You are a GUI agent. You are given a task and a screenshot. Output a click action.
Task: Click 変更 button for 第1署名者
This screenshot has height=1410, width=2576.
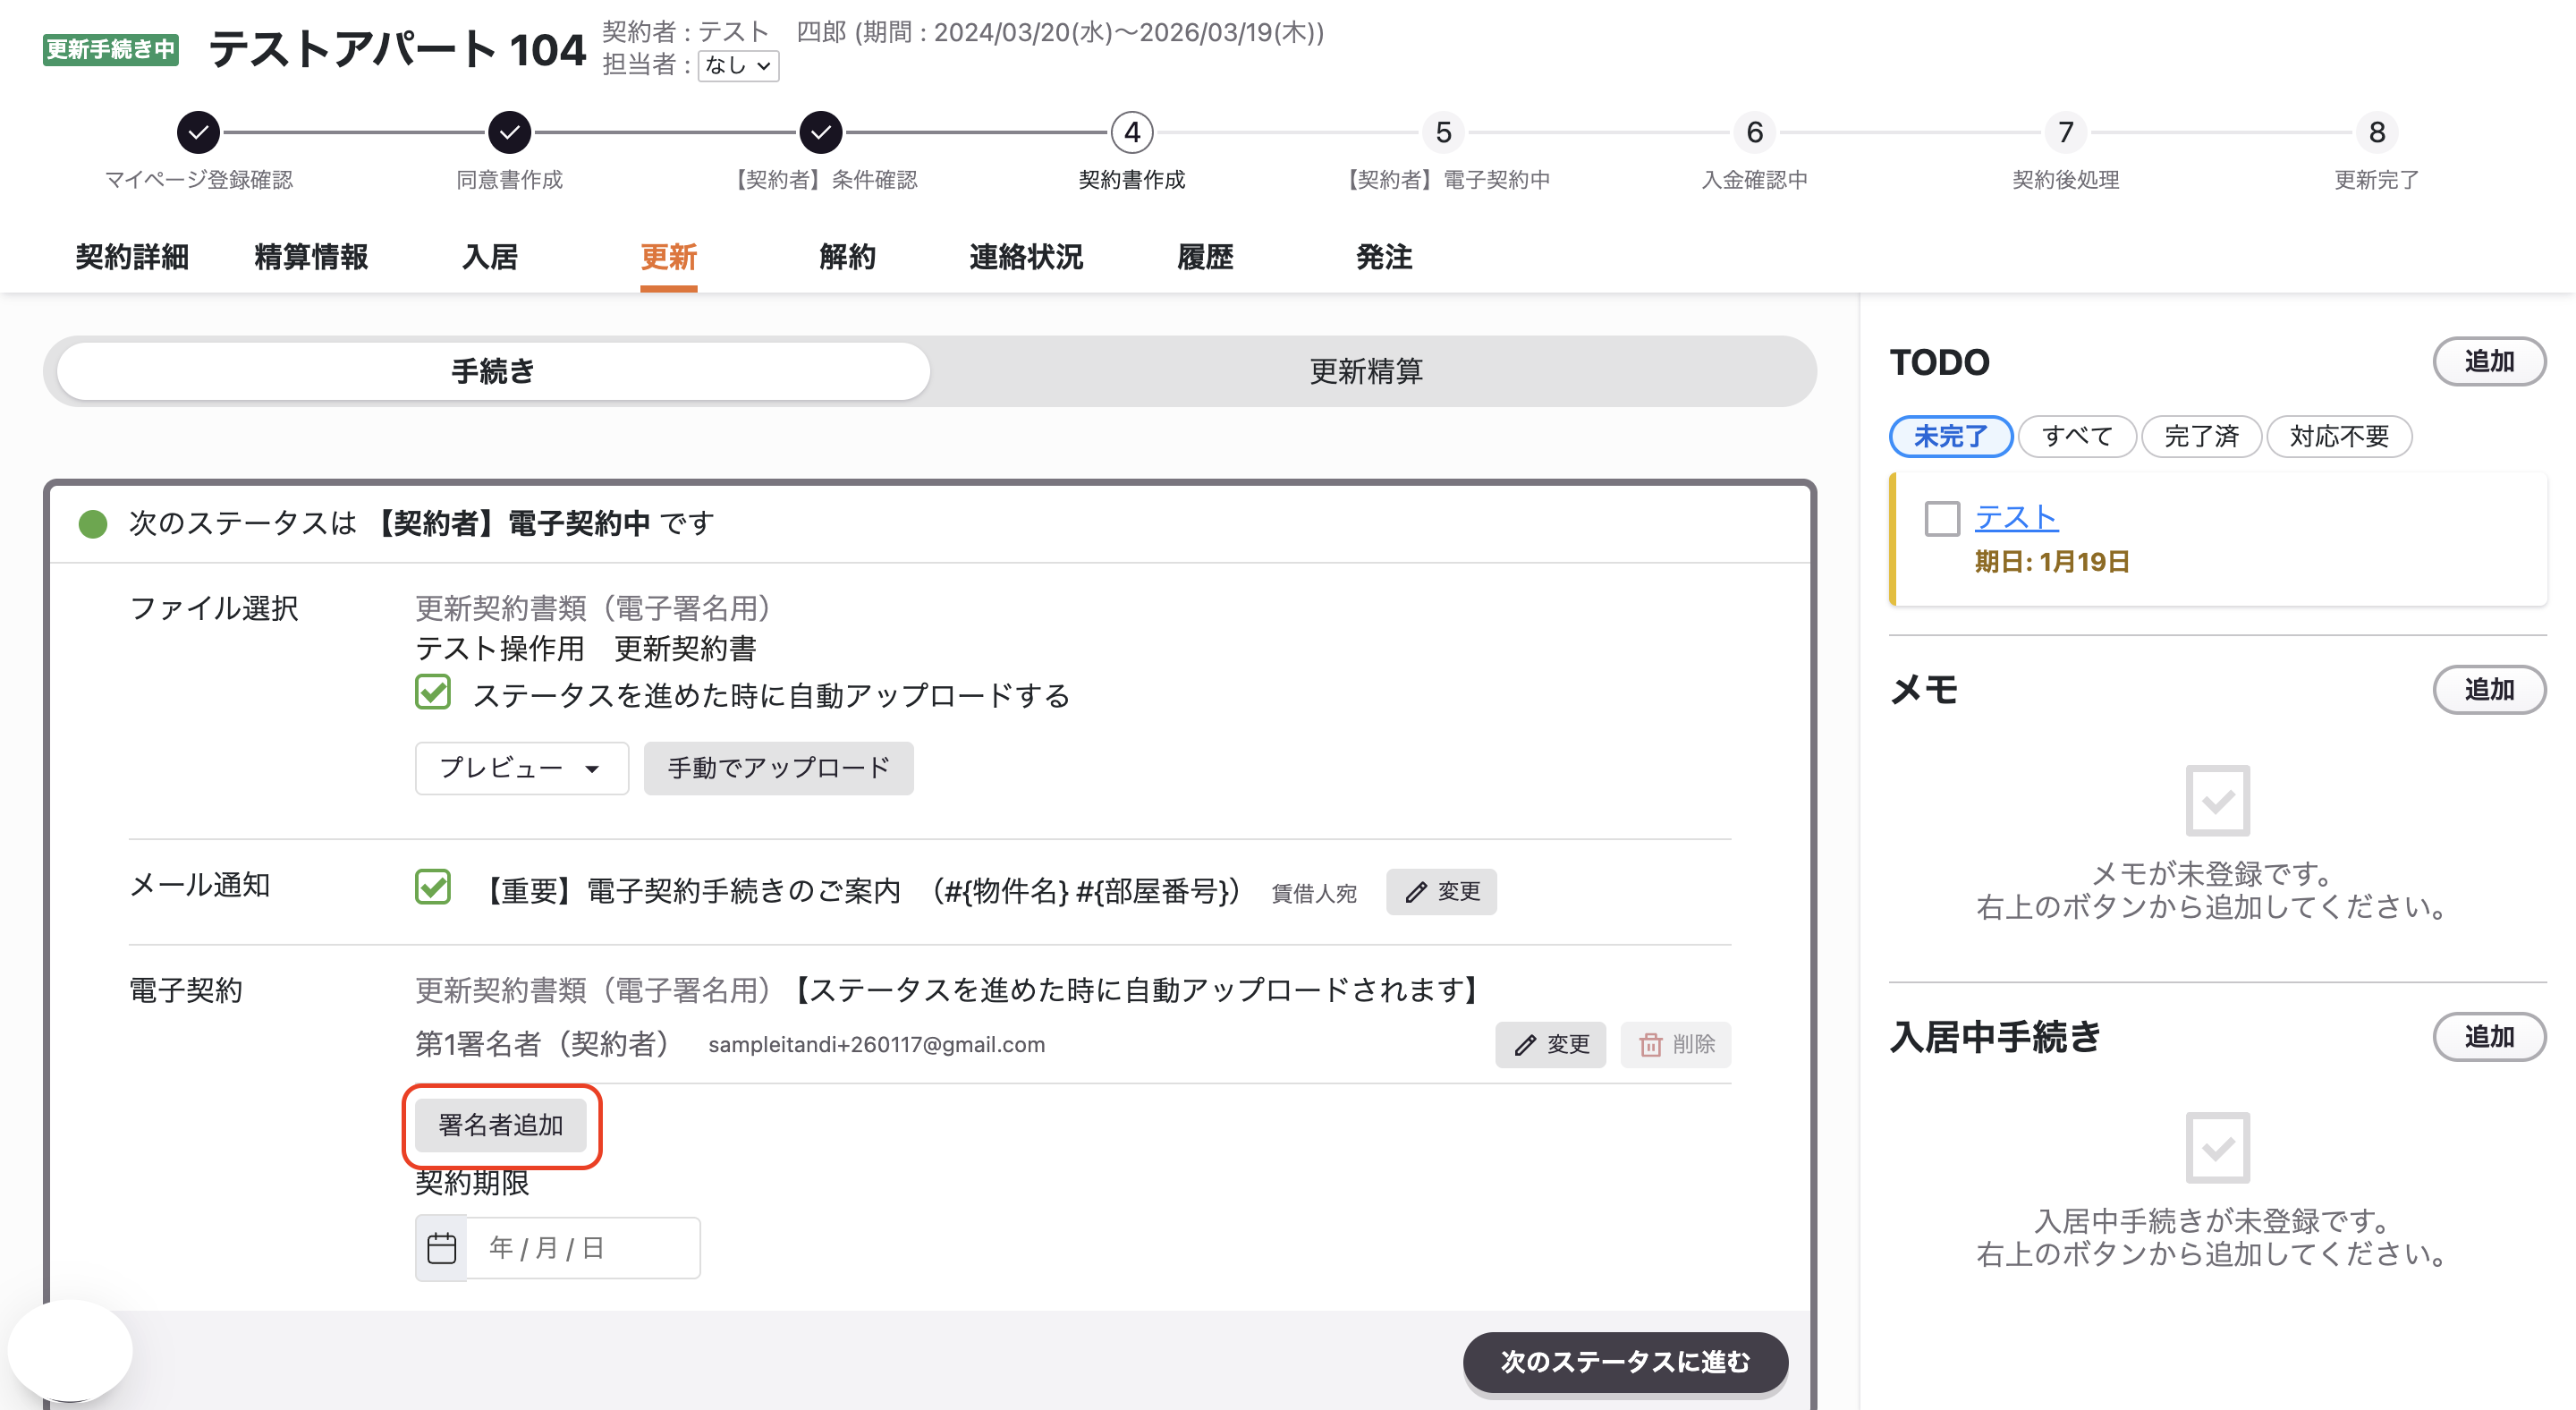pos(1550,1044)
